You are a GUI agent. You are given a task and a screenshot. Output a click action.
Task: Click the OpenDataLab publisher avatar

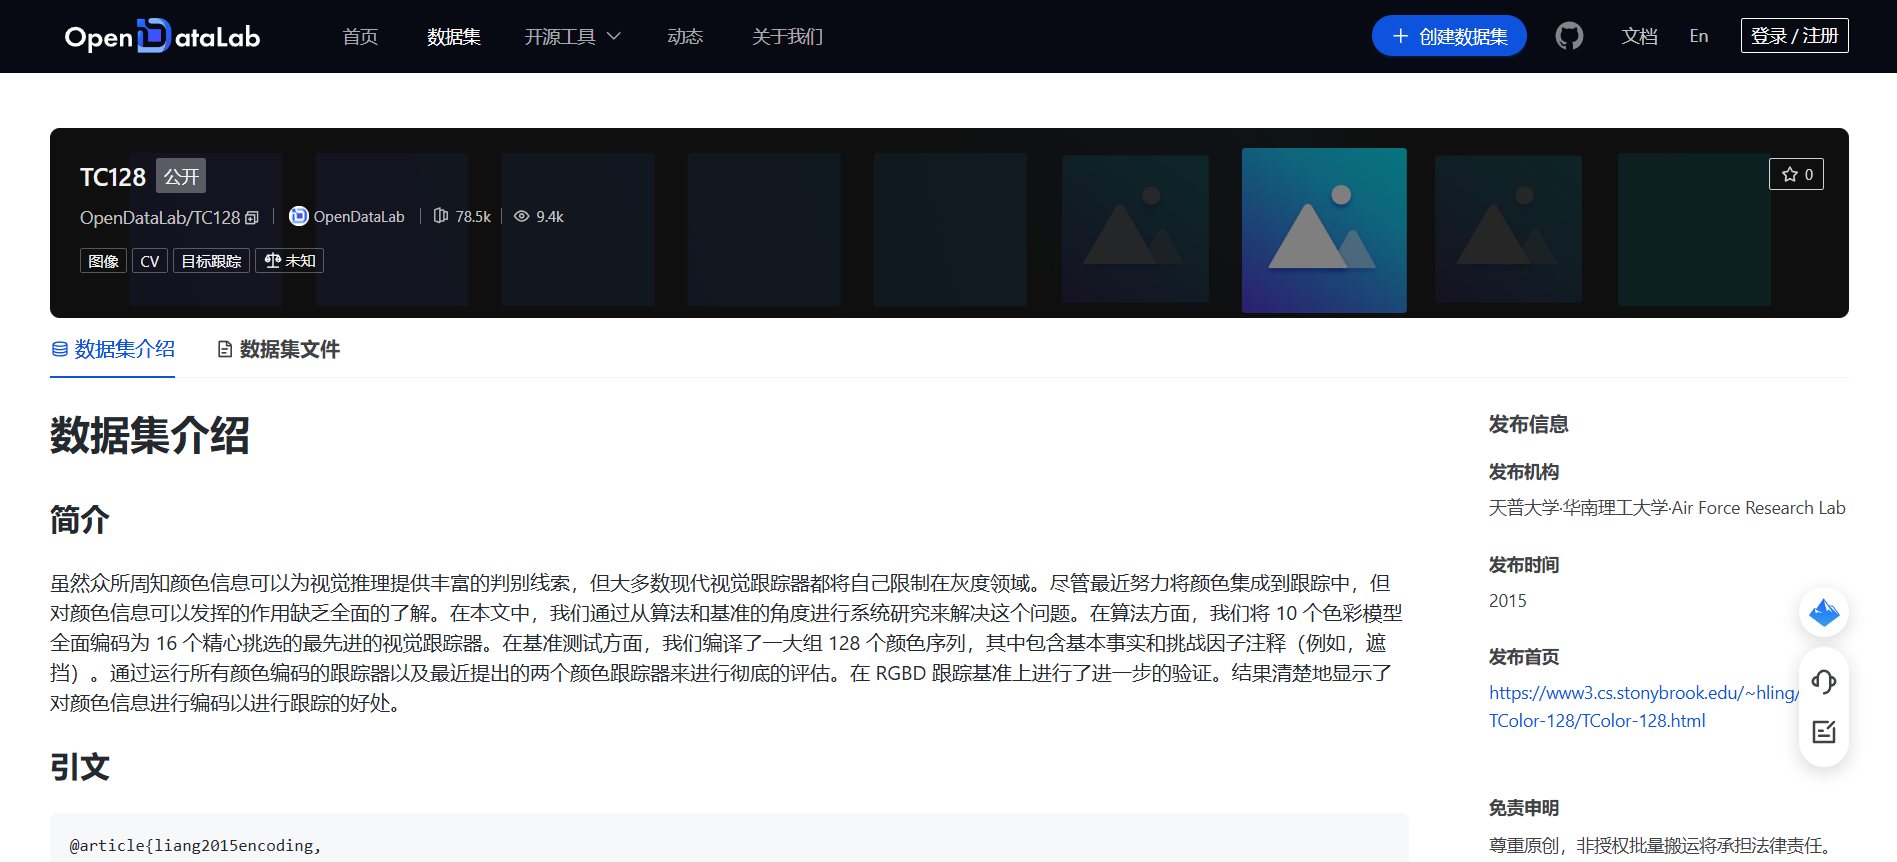pyautogui.click(x=298, y=216)
